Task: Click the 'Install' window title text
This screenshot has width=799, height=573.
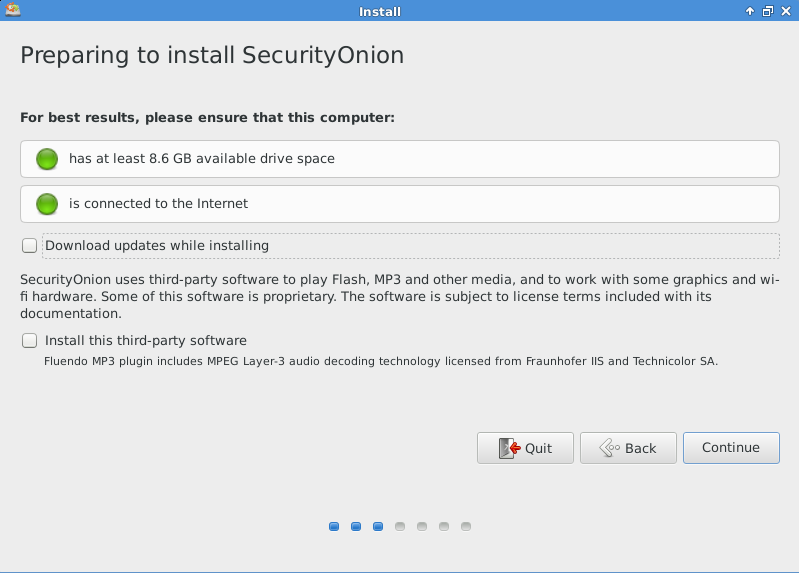Action: click(x=379, y=11)
